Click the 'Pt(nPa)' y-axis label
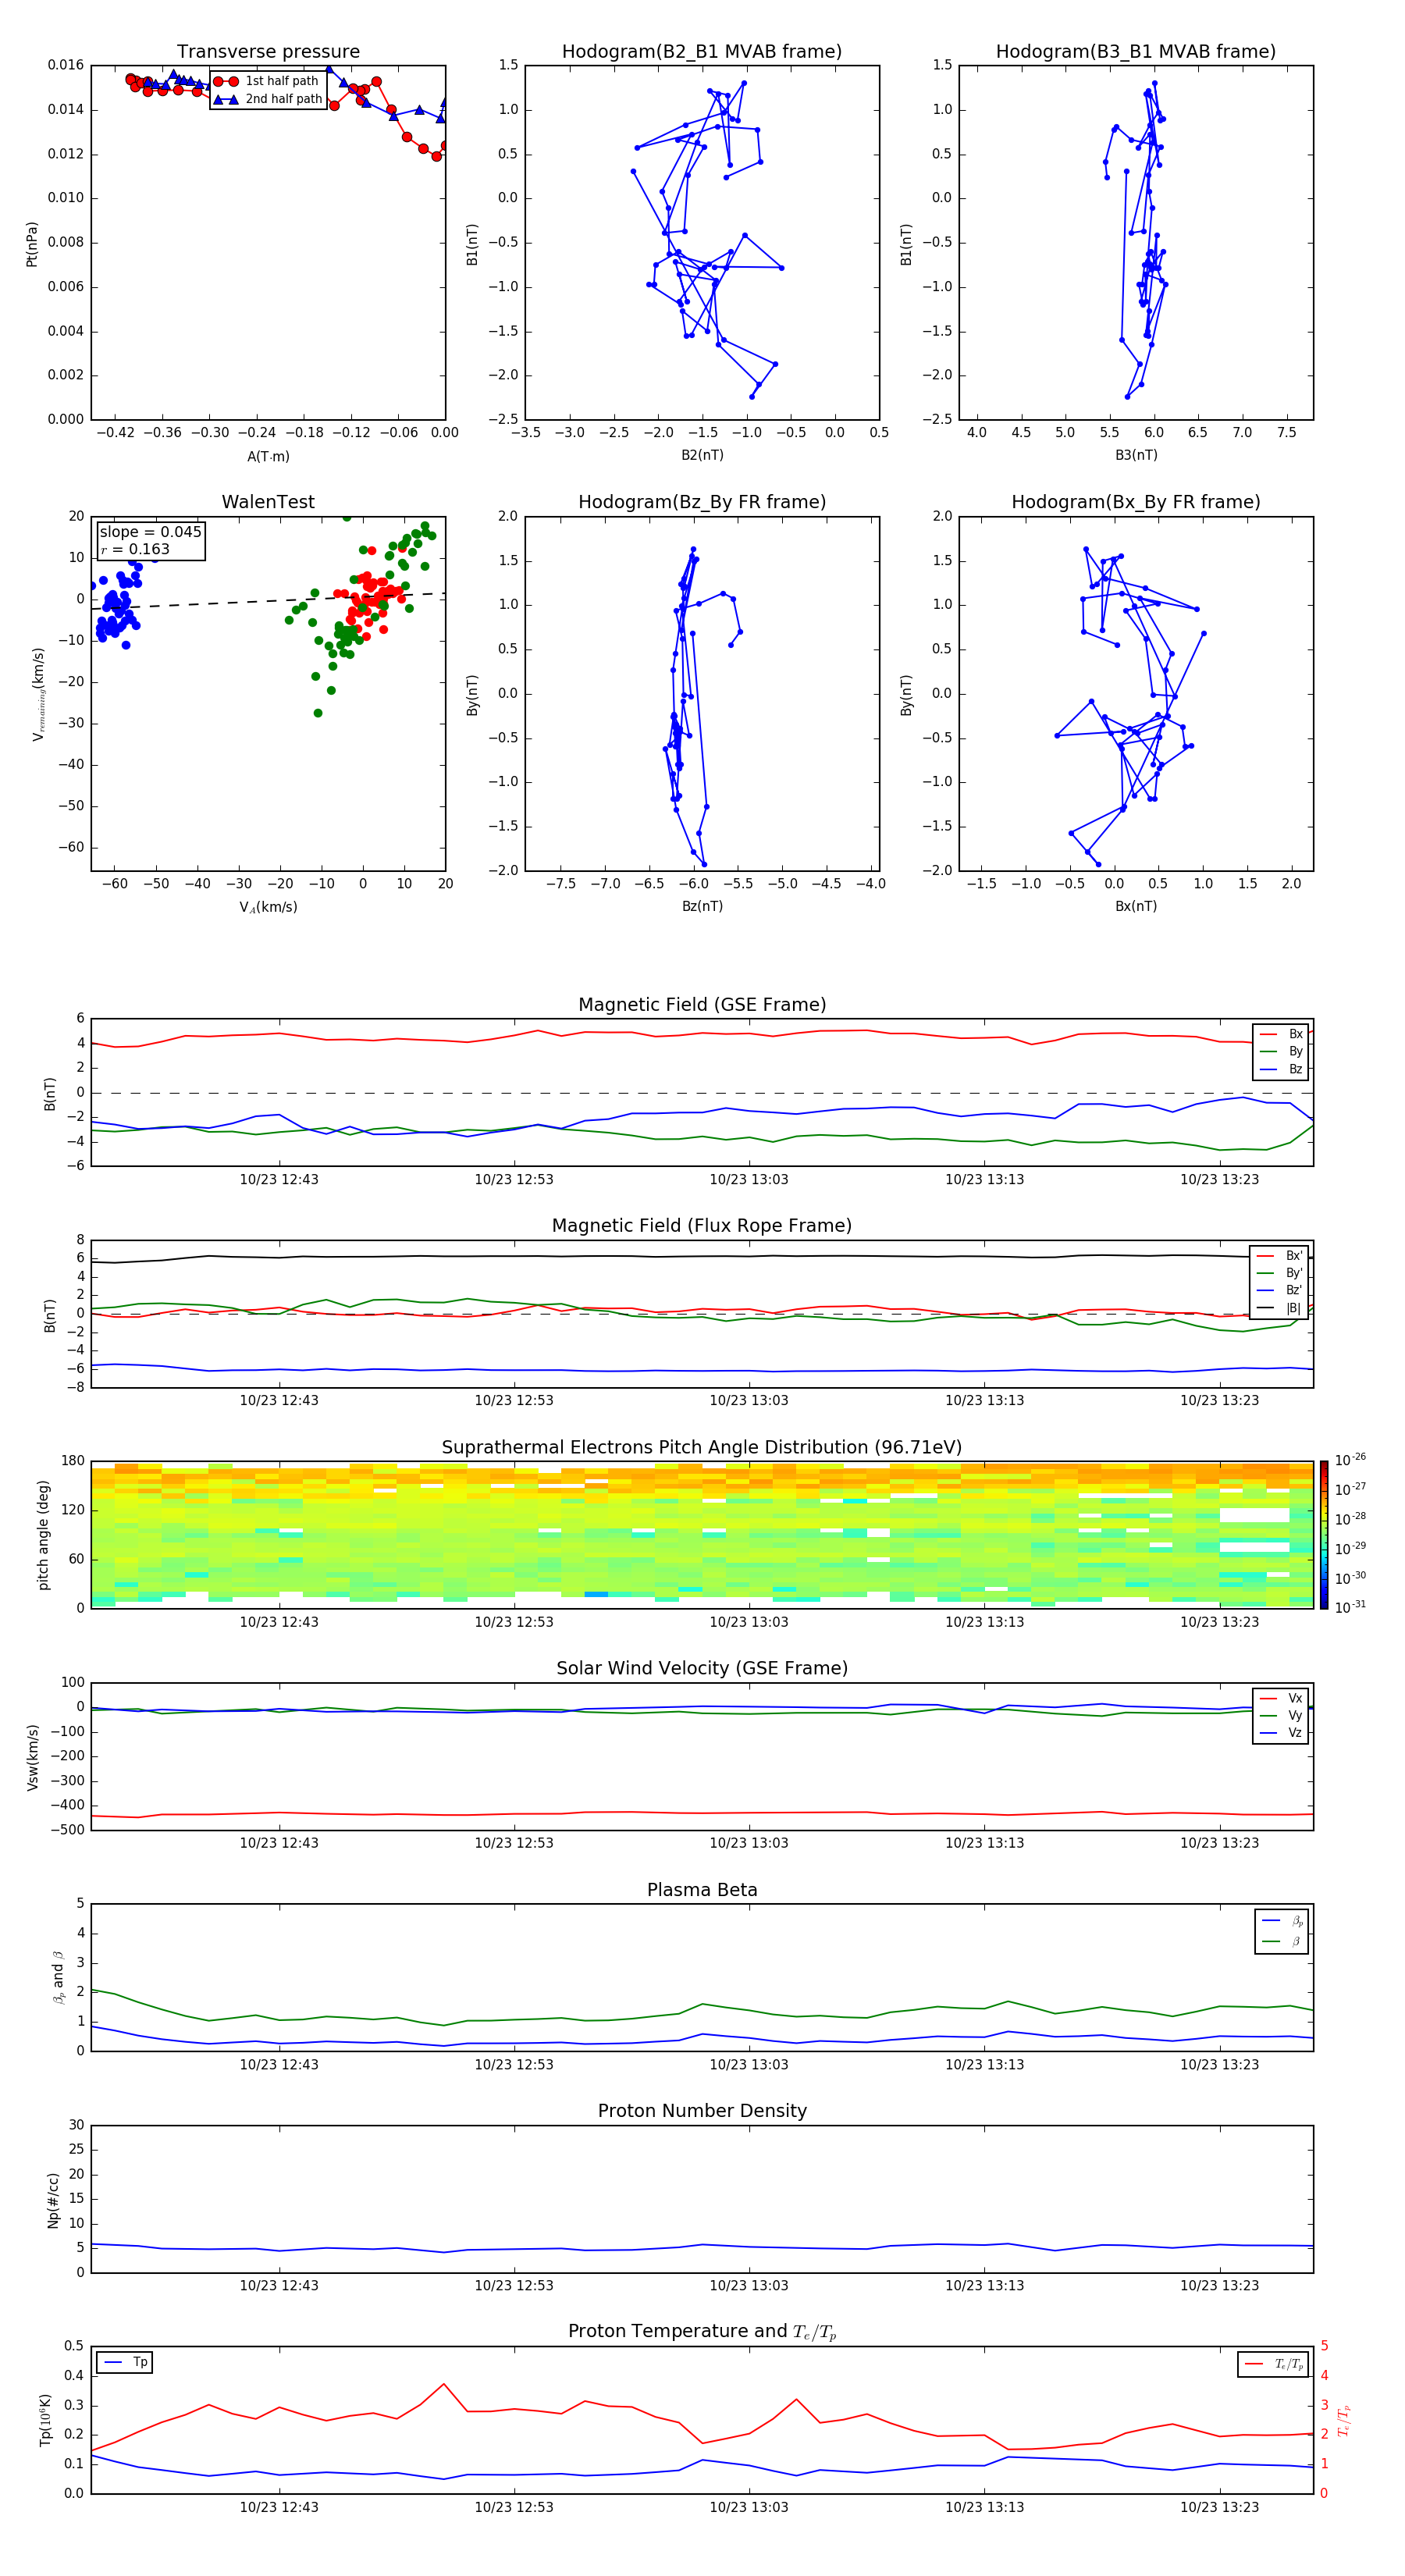Screen dimensions: 1405x2576 [32, 243]
